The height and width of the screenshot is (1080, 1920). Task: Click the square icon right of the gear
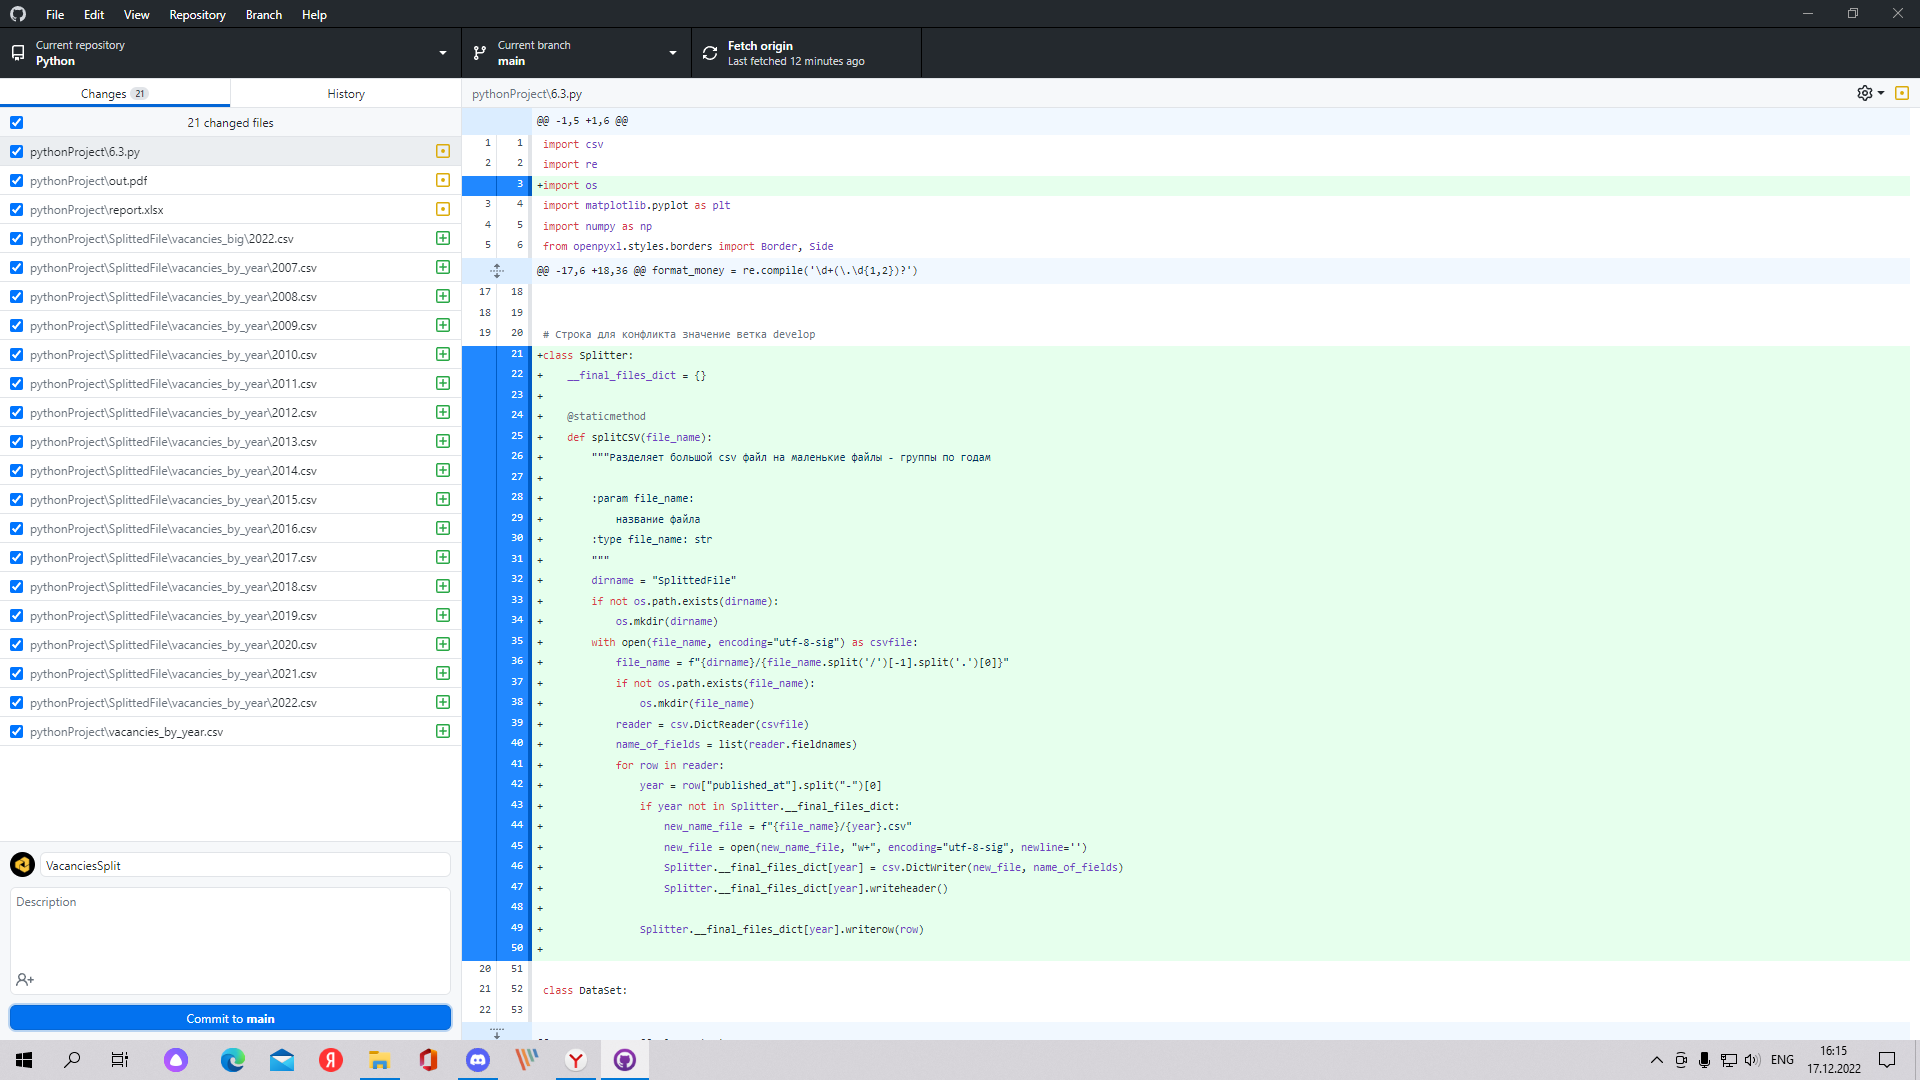tap(1902, 93)
